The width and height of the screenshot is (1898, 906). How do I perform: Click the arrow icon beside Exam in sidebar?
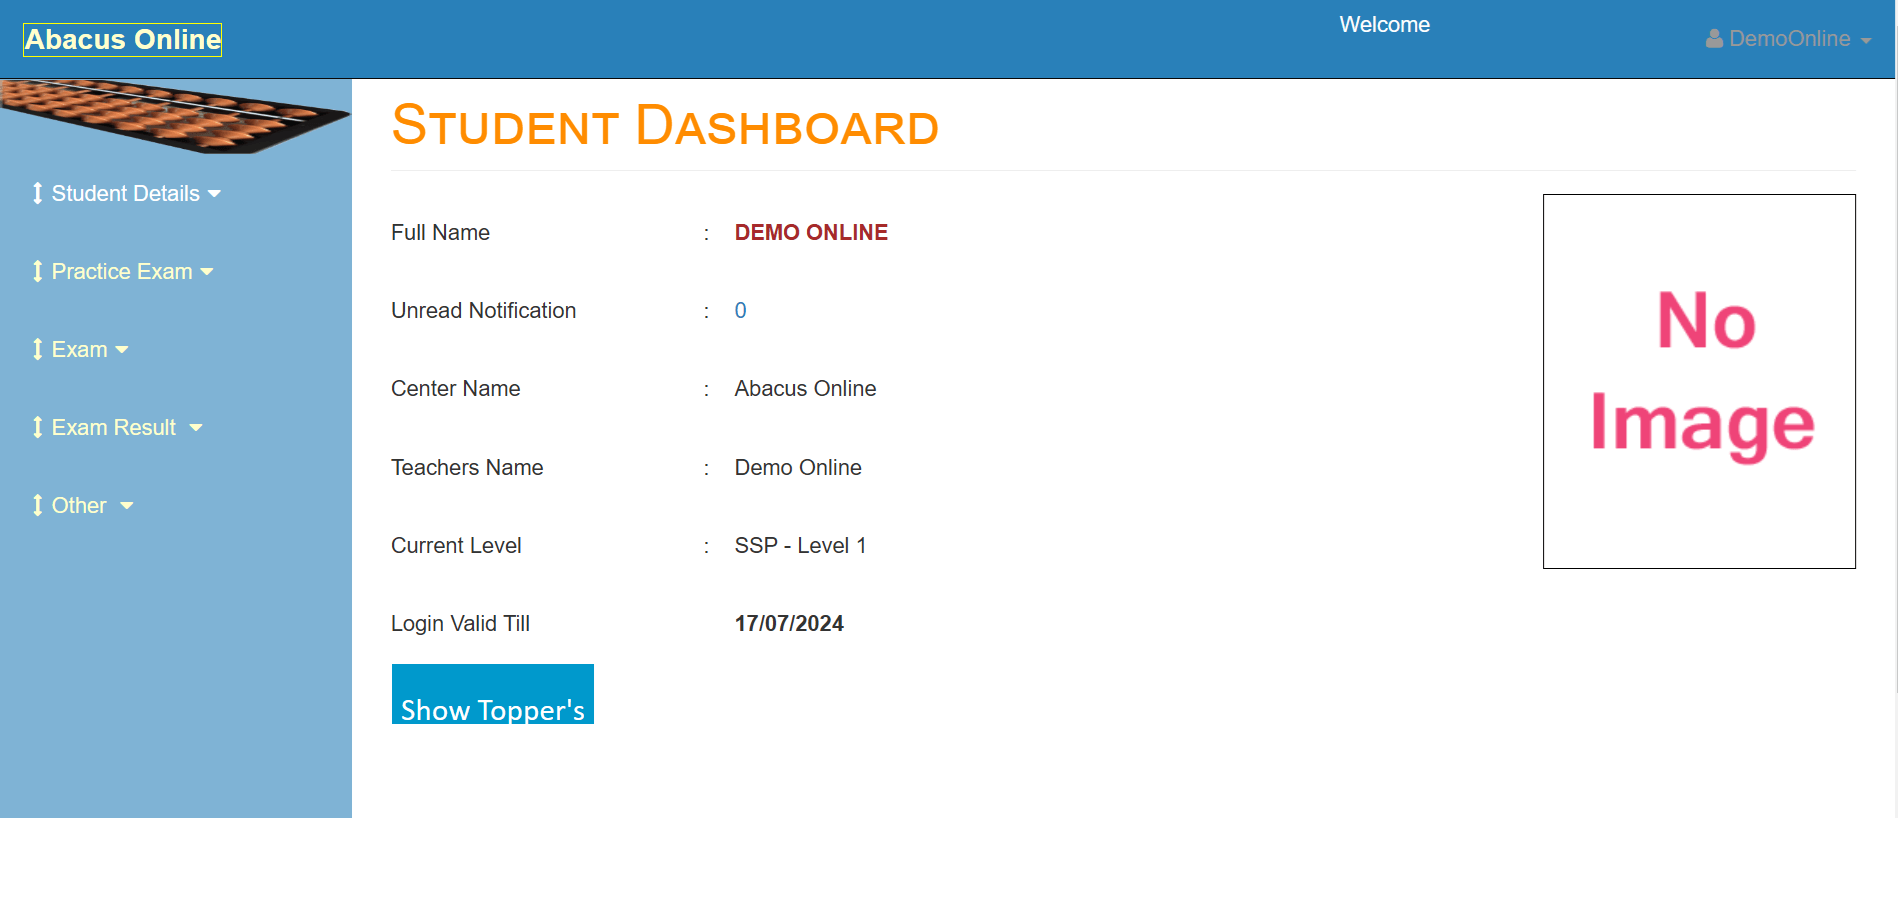tap(38, 349)
